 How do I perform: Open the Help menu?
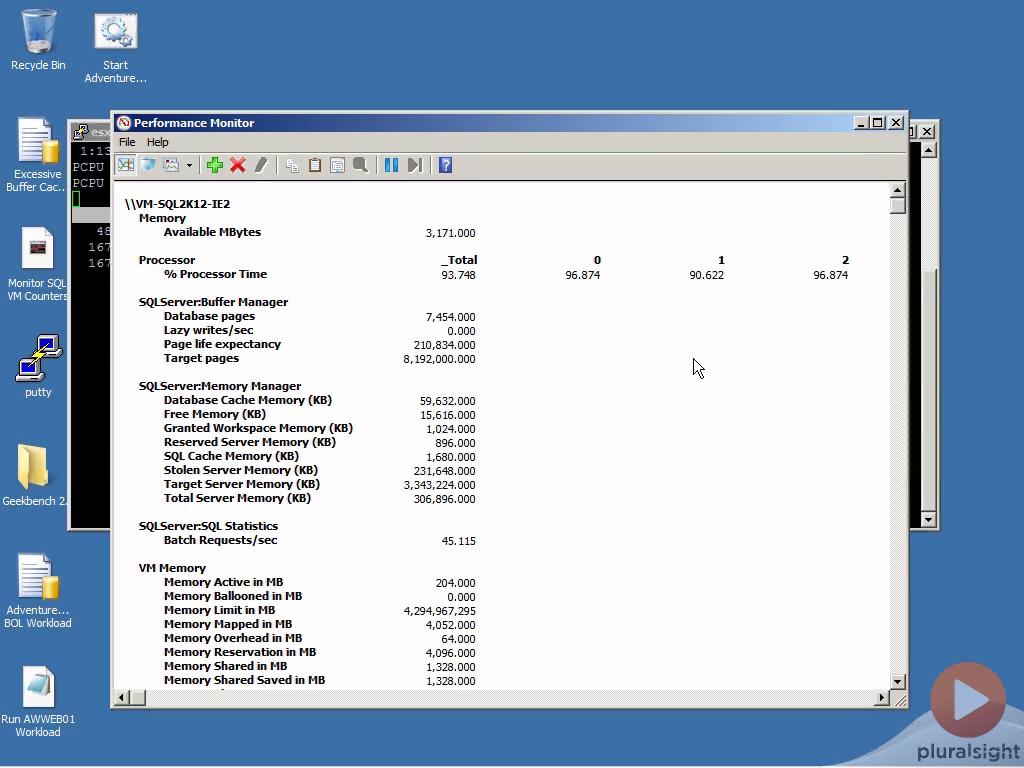pos(157,142)
